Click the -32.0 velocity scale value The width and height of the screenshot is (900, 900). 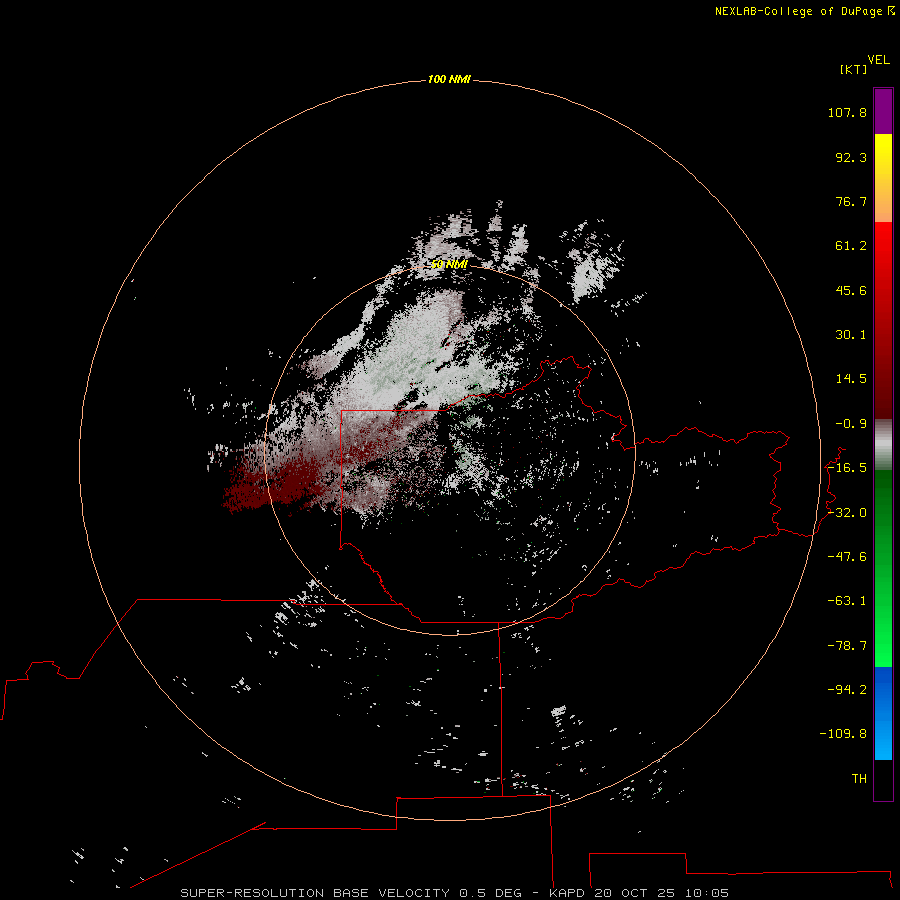(x=847, y=513)
